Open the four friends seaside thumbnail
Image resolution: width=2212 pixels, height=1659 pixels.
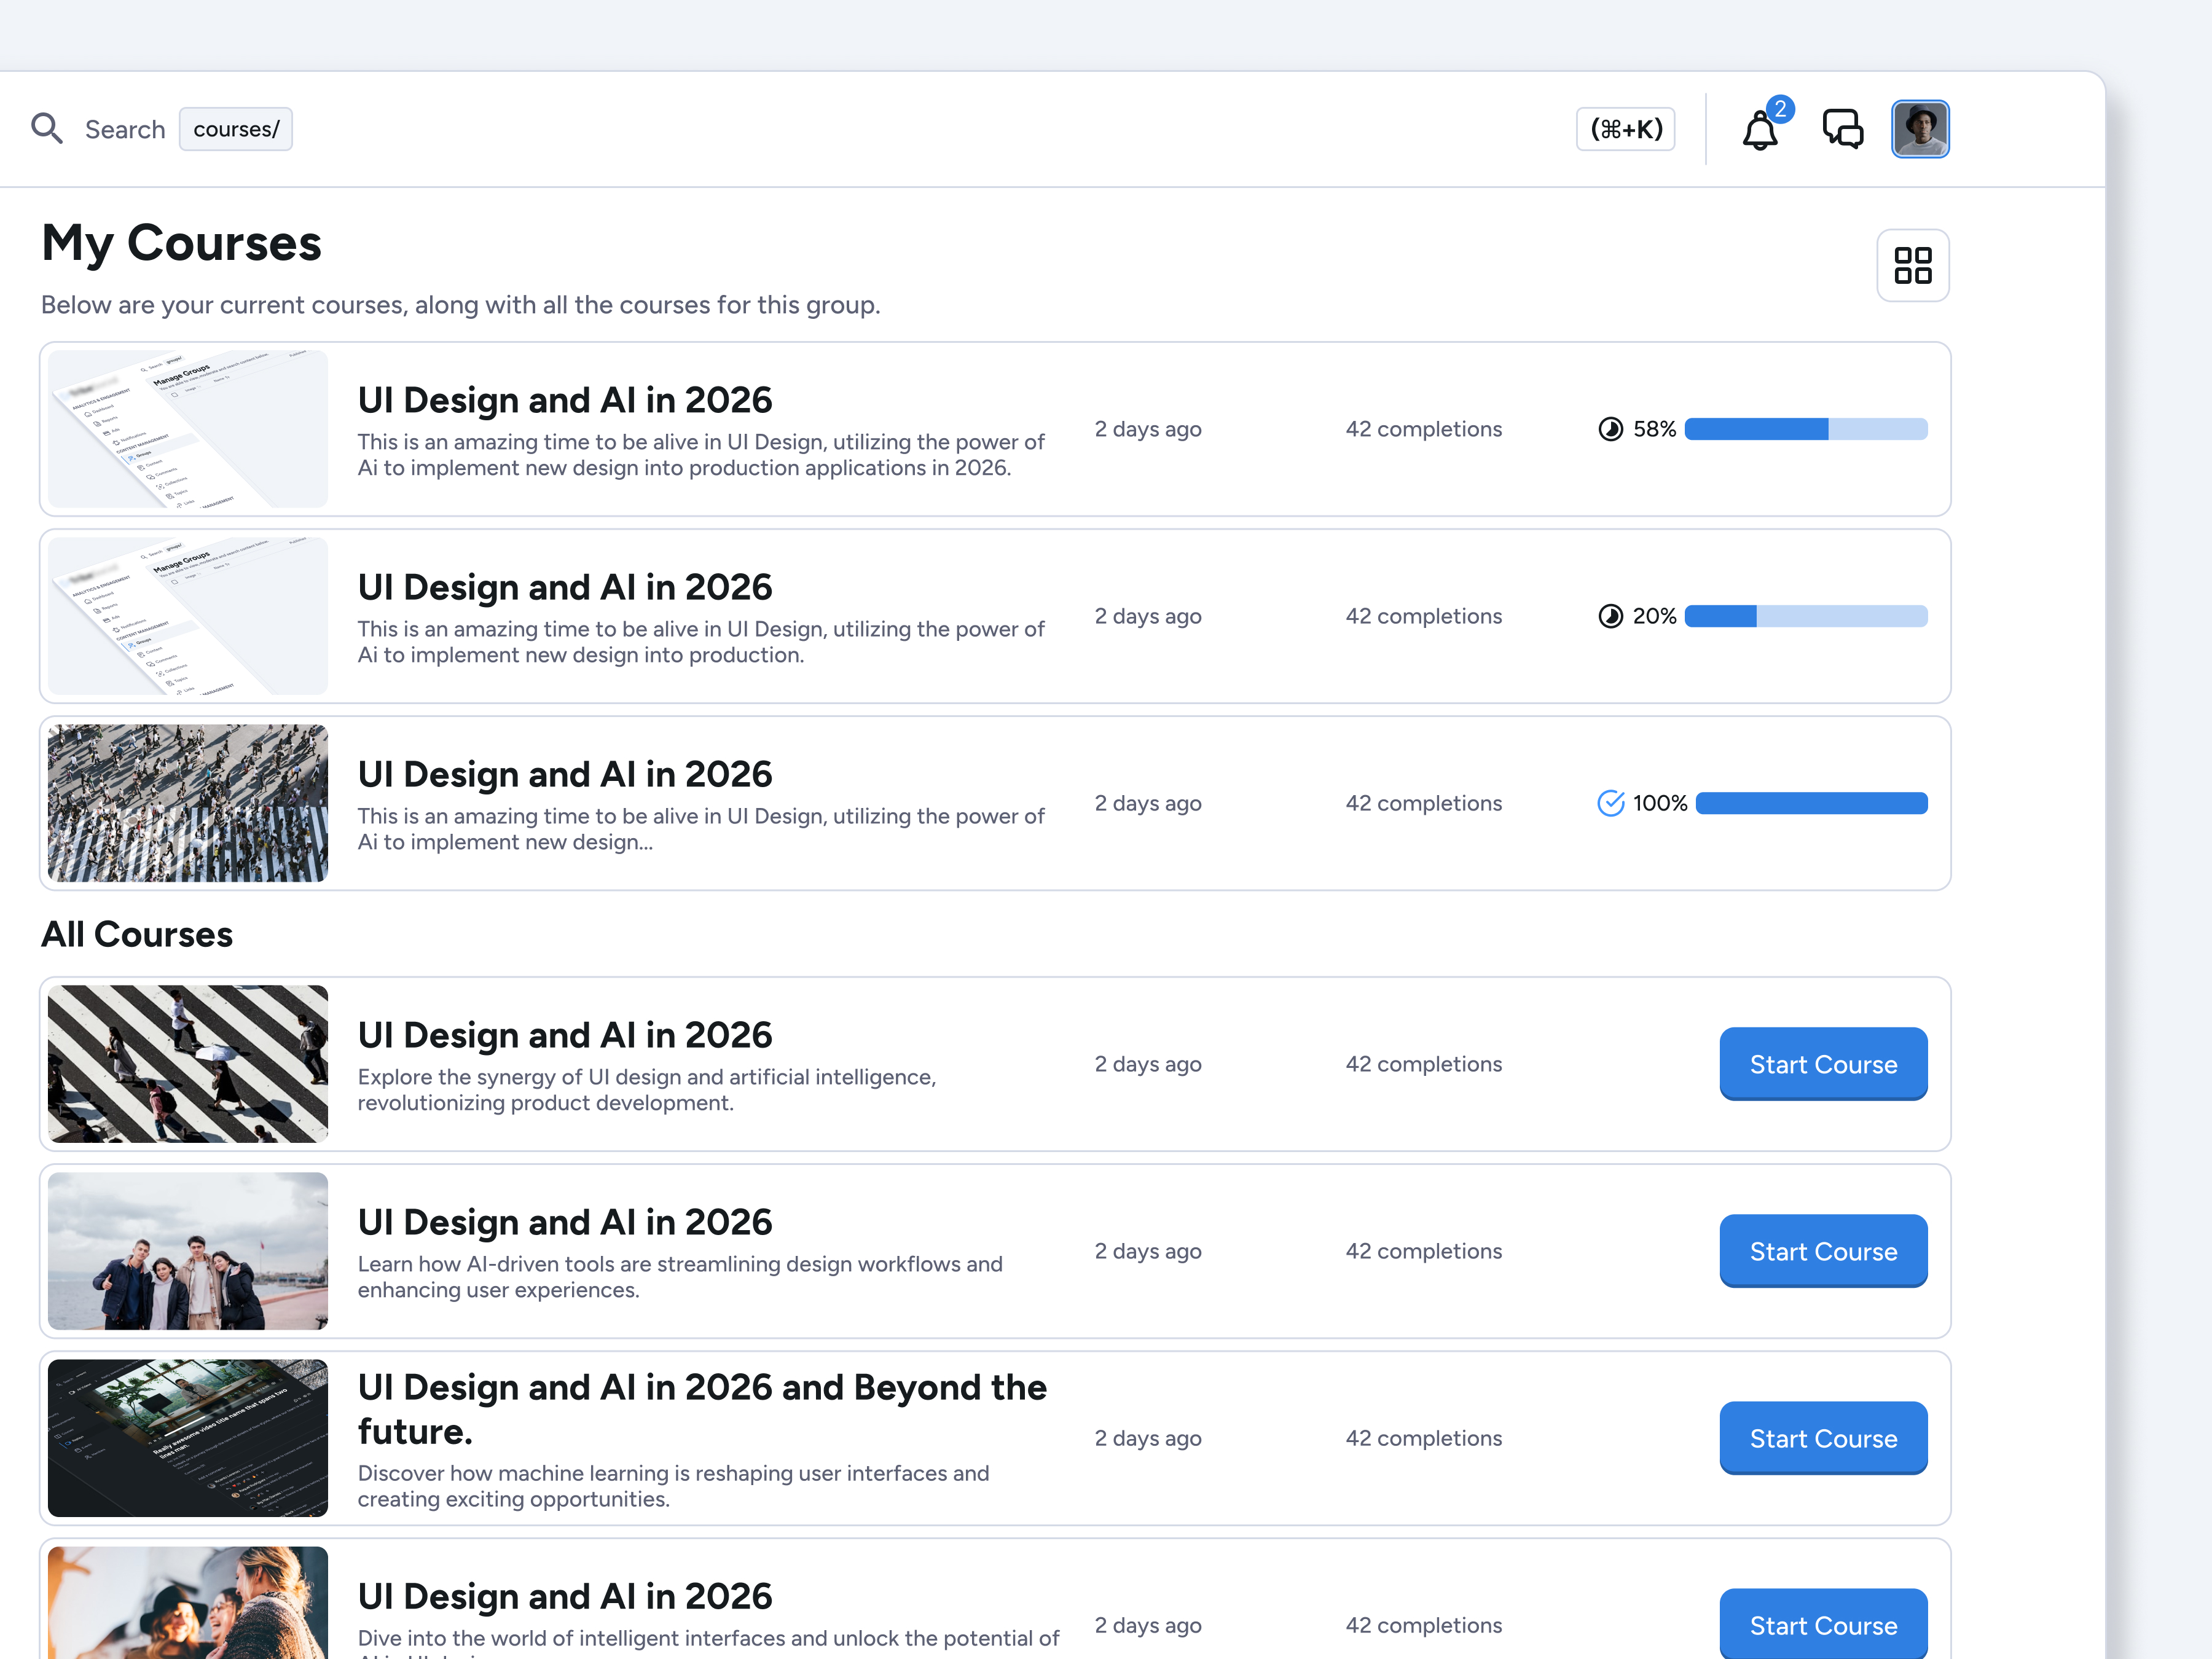point(188,1251)
